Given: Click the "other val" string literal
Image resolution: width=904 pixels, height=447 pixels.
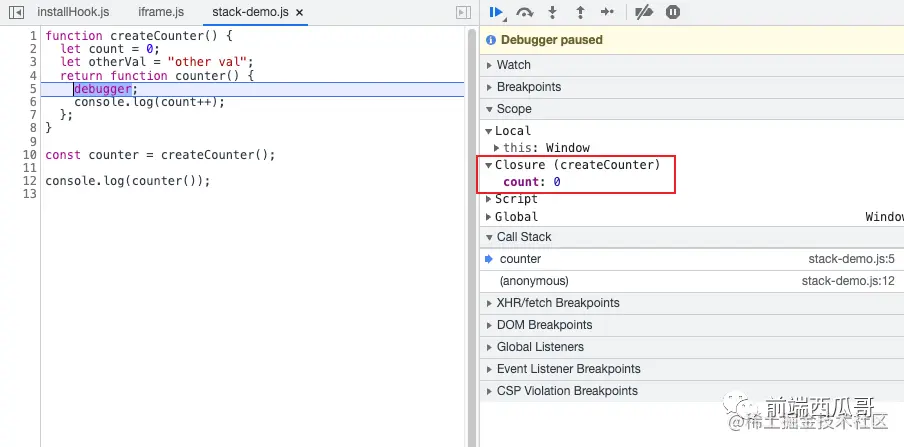Looking at the screenshot, I should coord(208,62).
